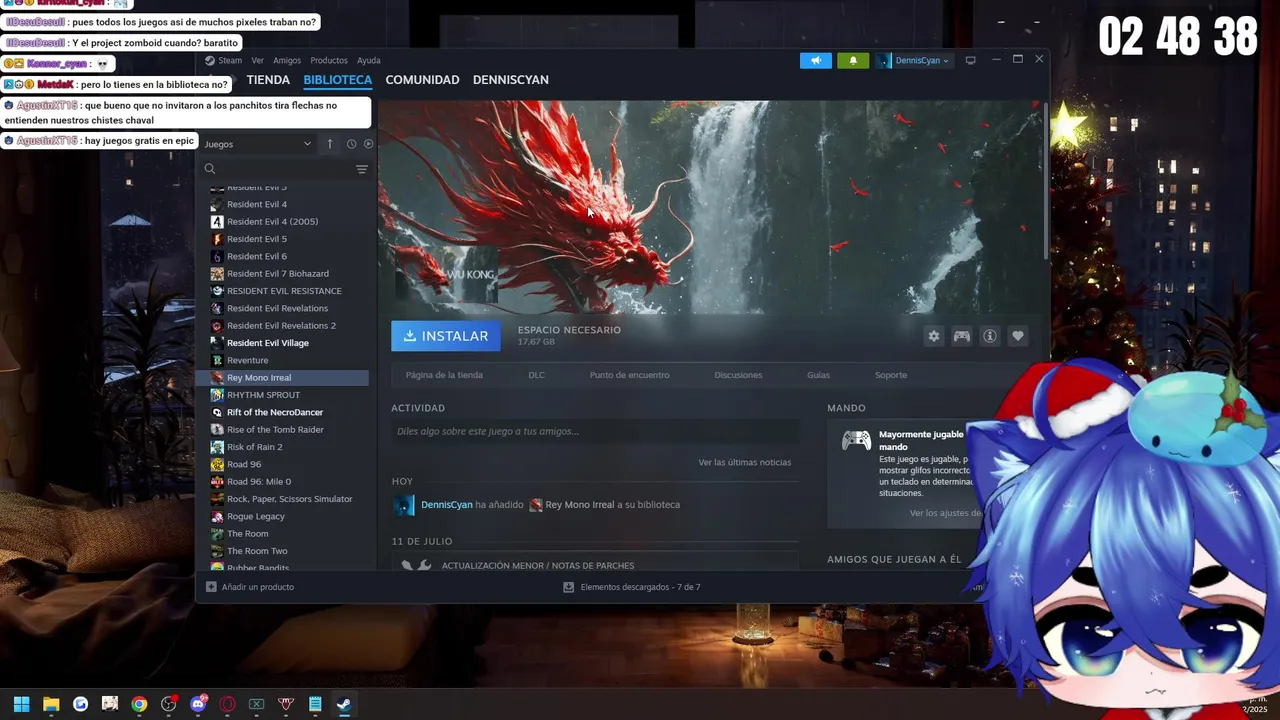Open Soporte link

(891, 375)
